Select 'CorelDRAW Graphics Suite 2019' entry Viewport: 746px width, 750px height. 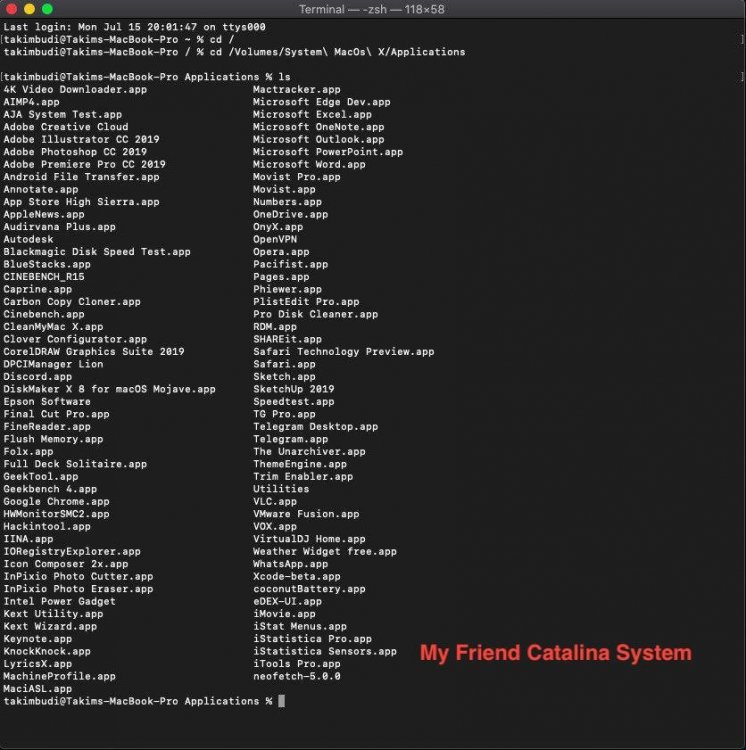94,352
